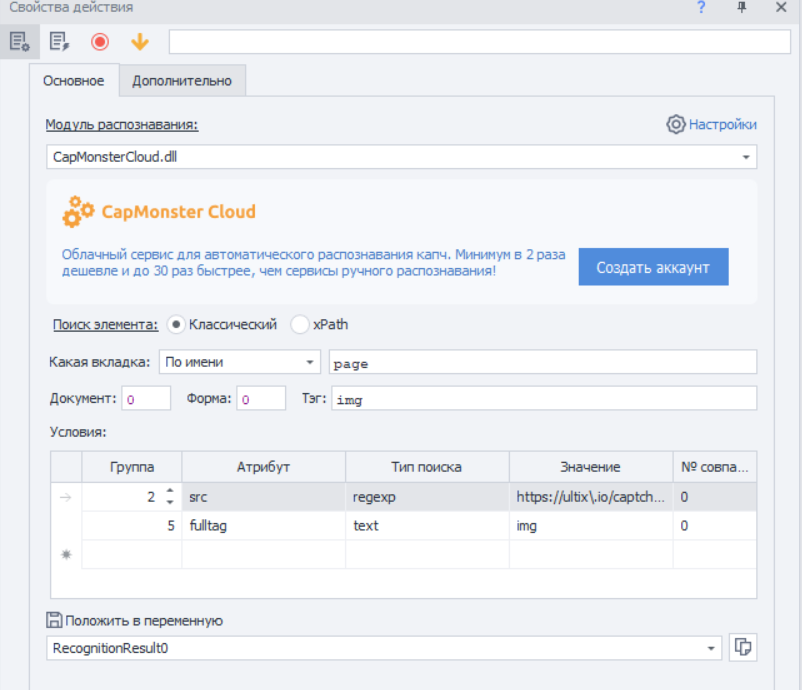The height and width of the screenshot is (690, 802).
Task: Switch to the Основное tab
Action: pos(74,81)
